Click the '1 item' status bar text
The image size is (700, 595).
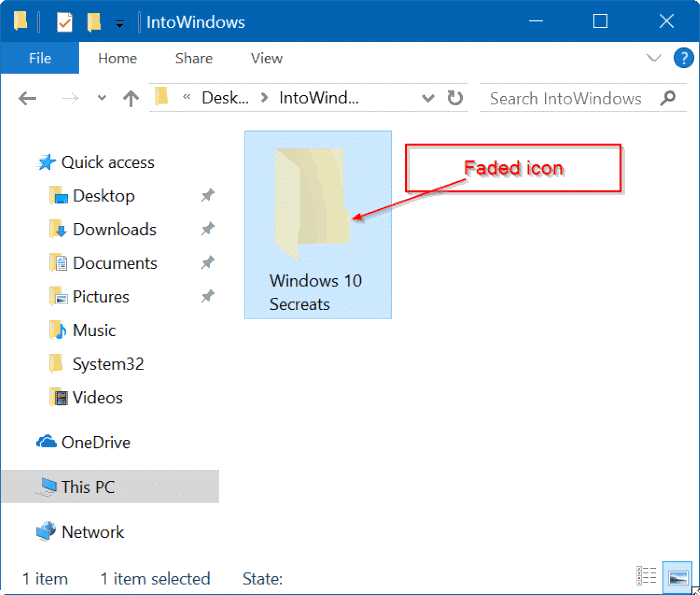[x=45, y=579]
